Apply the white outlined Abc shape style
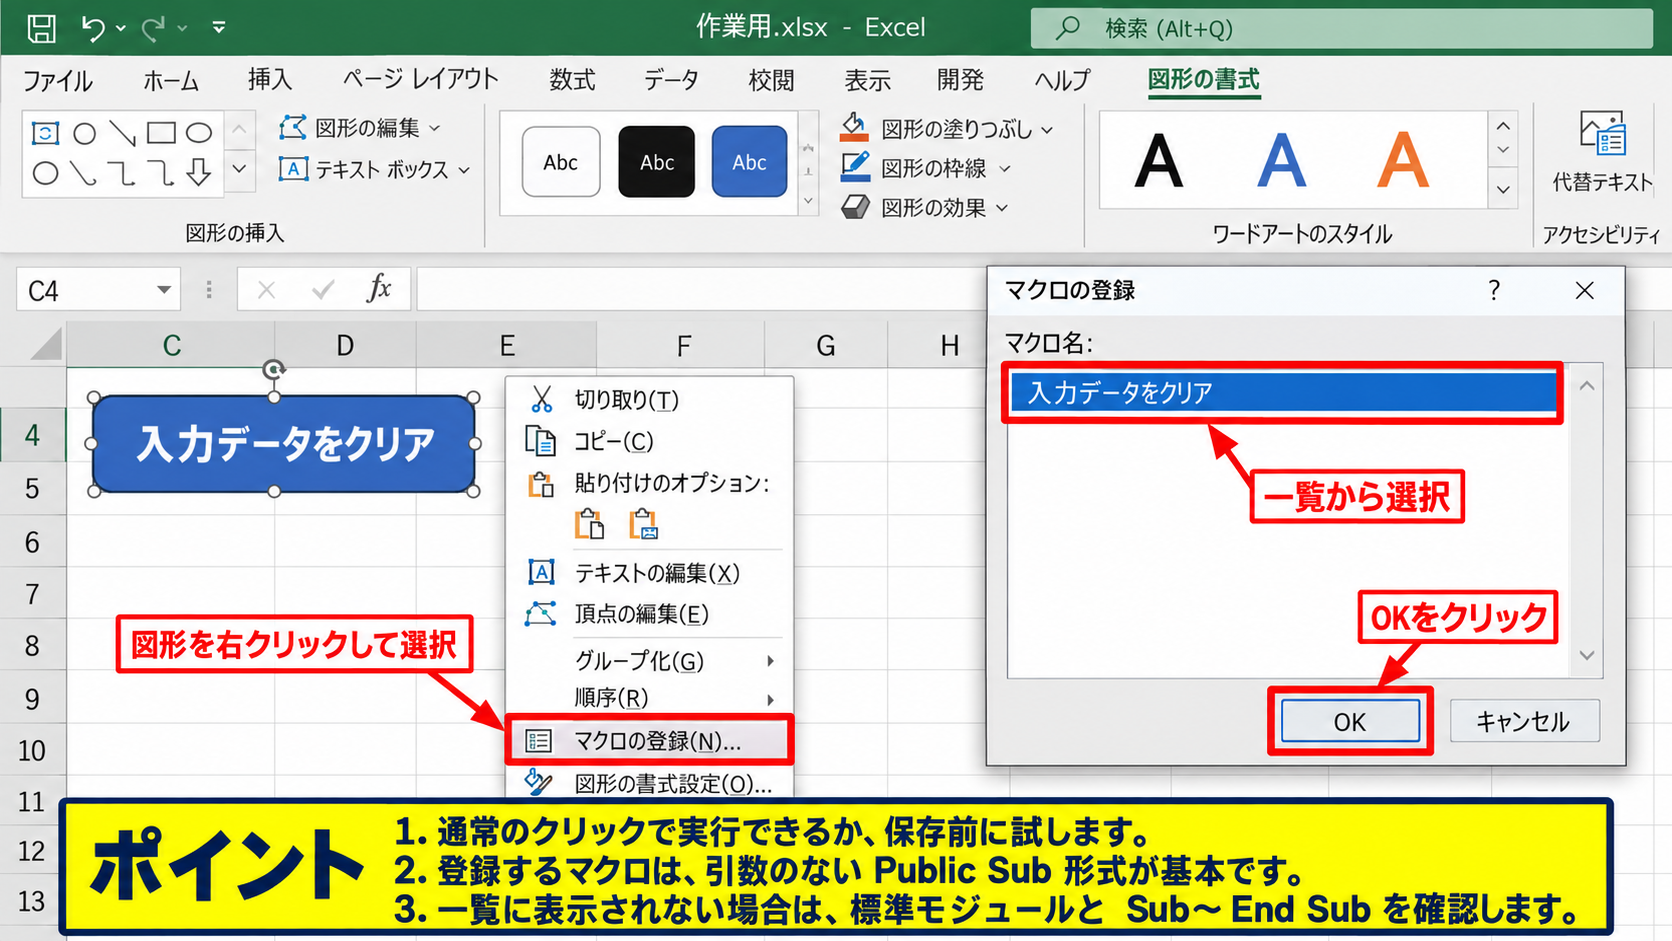Viewport: 1672px width, 941px height. pos(561,162)
